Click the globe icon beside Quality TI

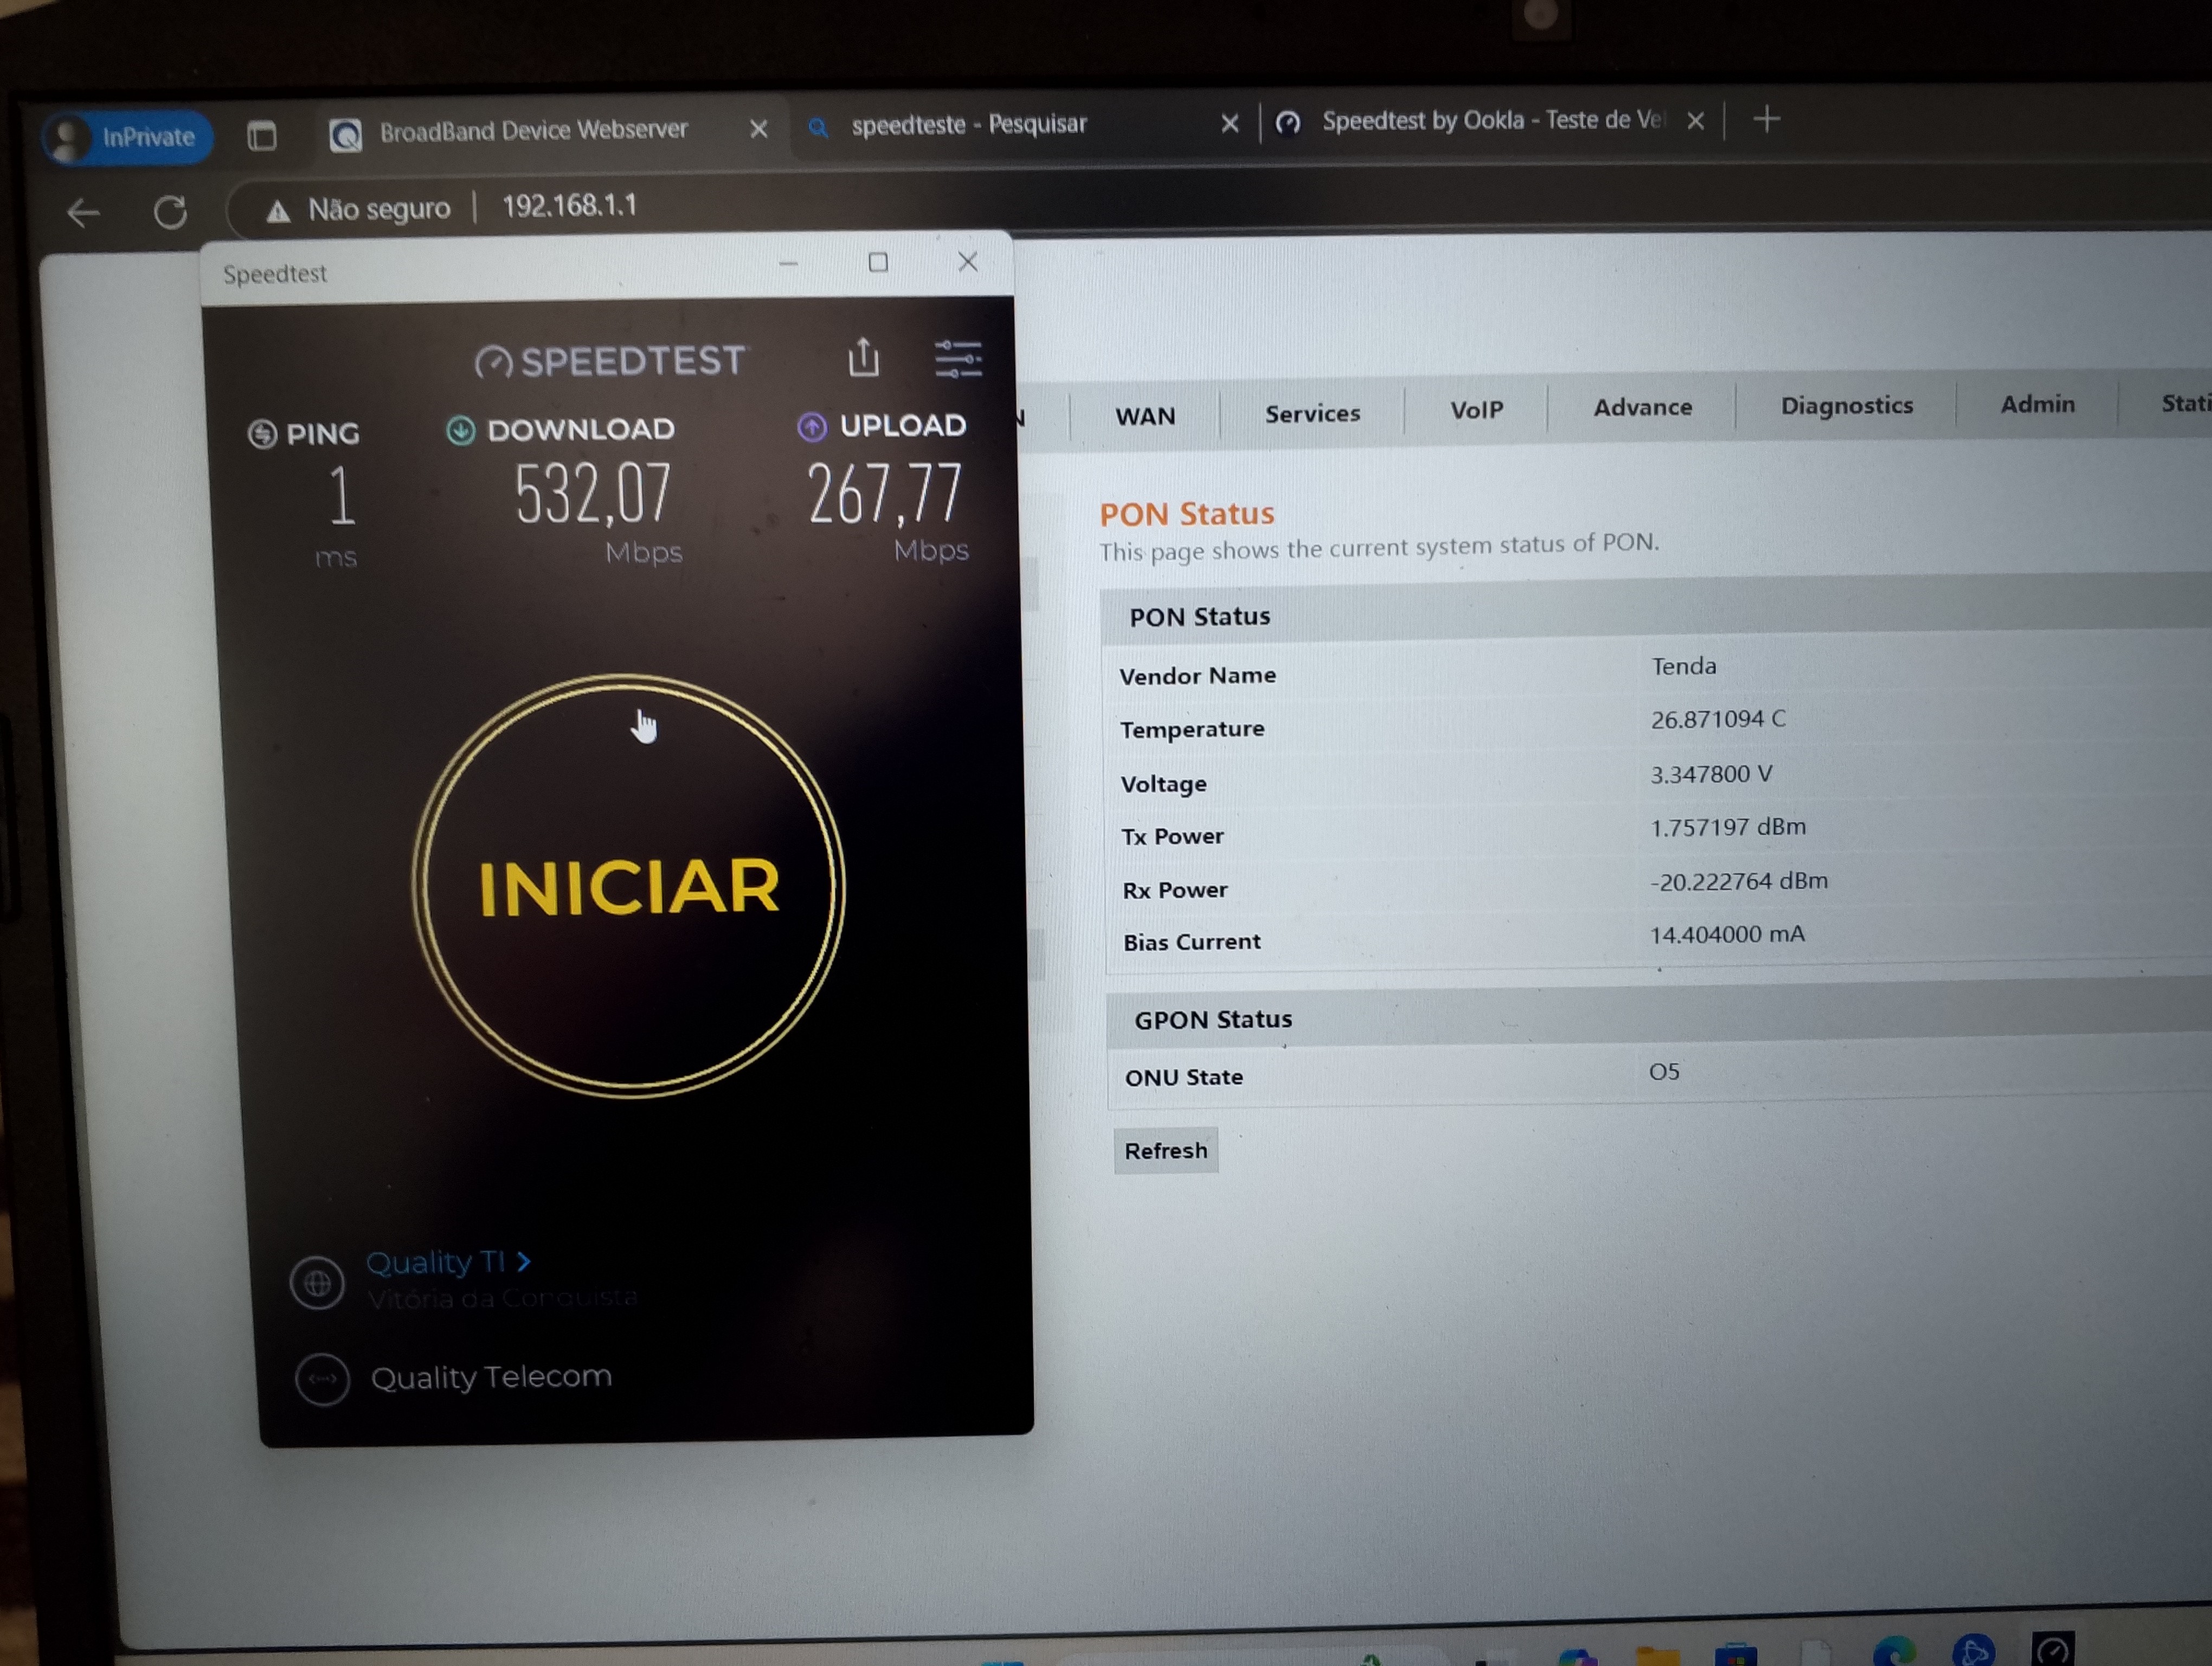pyautogui.click(x=317, y=1282)
